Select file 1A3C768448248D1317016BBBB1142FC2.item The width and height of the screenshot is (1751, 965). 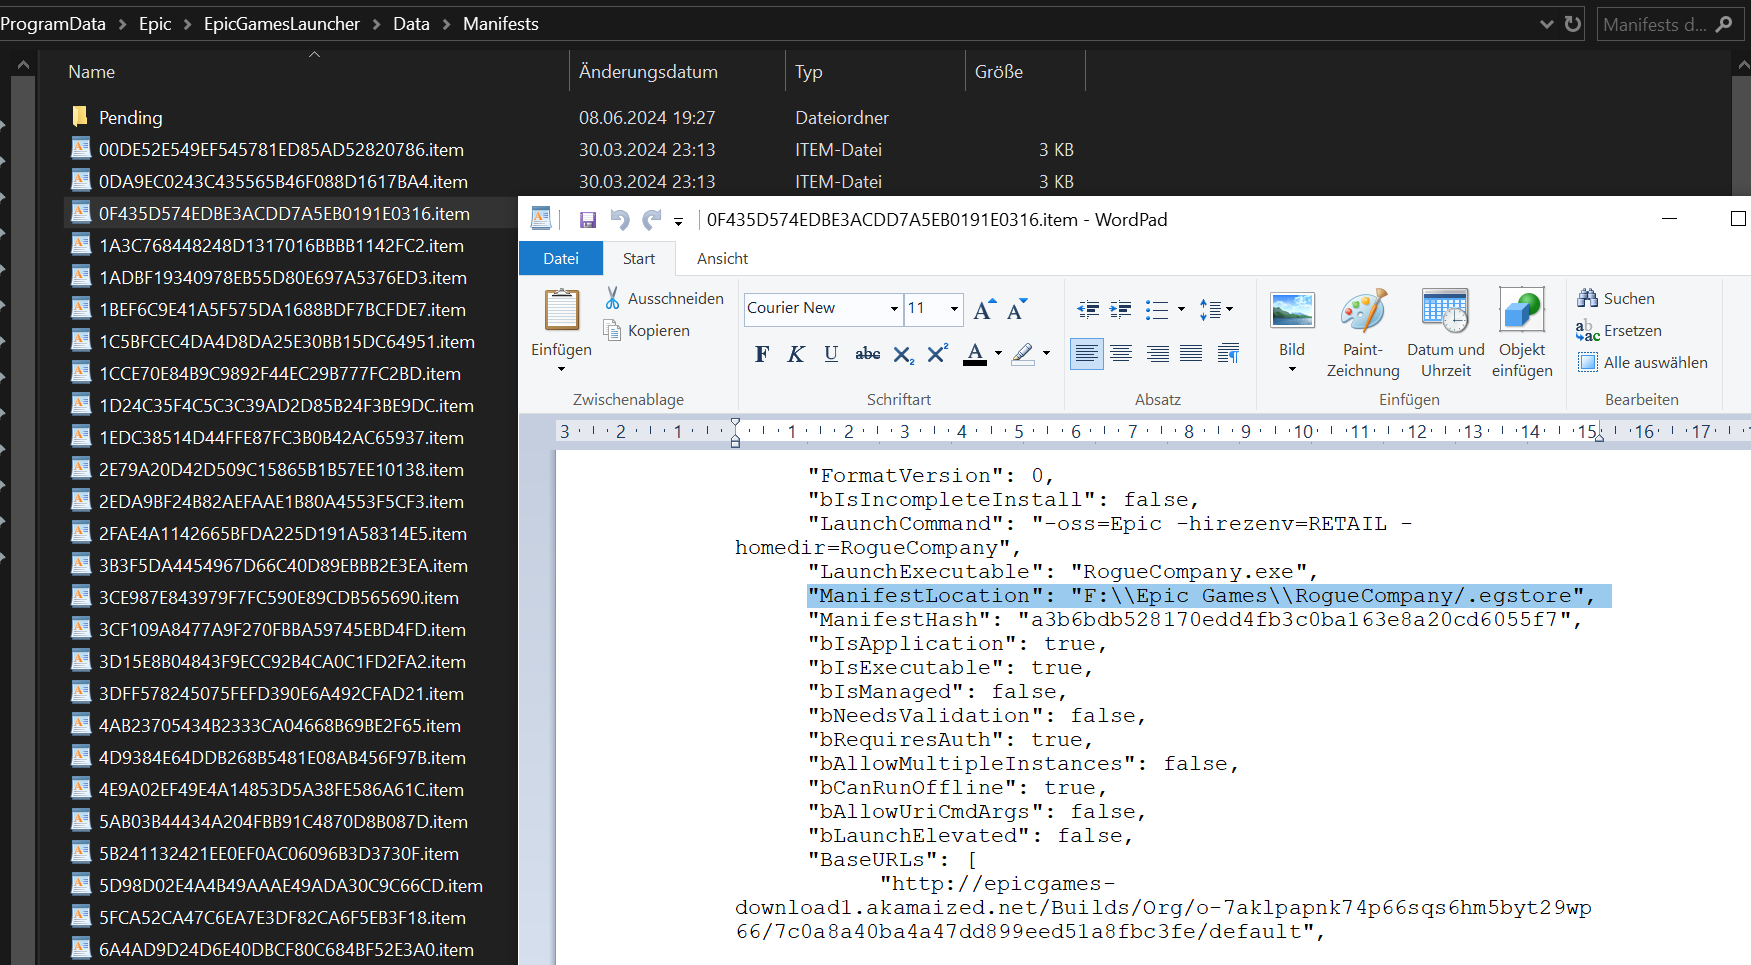point(281,246)
